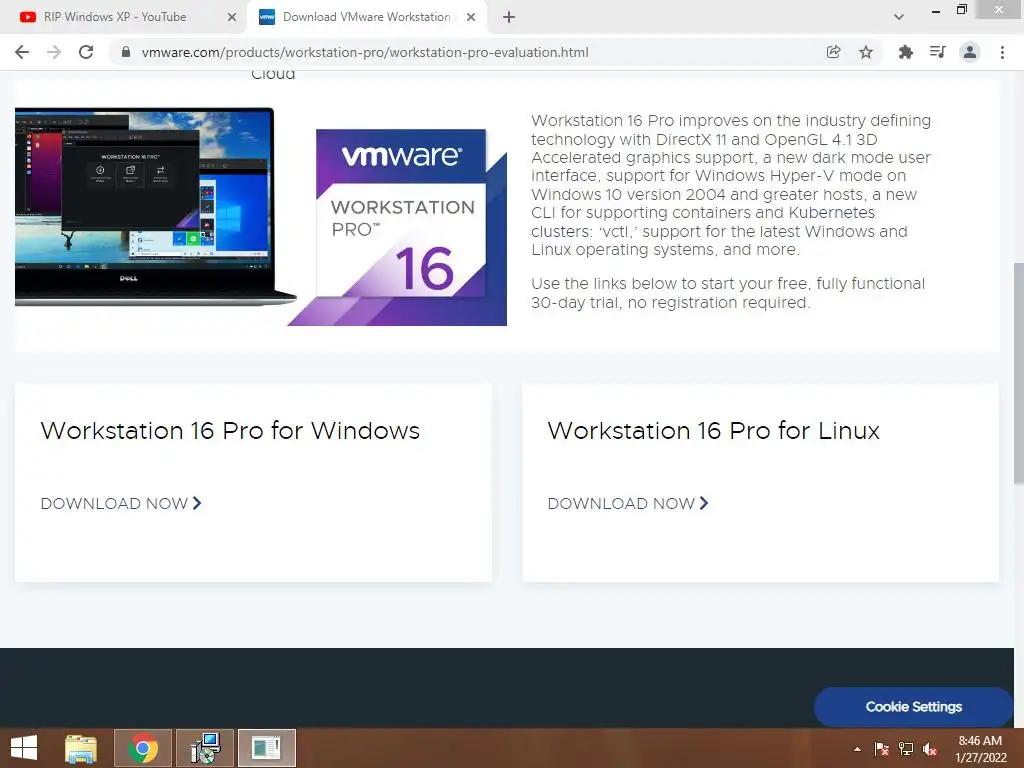This screenshot has width=1024, height=768.
Task: Click the 30-day trial paragraph text
Action: 728,293
